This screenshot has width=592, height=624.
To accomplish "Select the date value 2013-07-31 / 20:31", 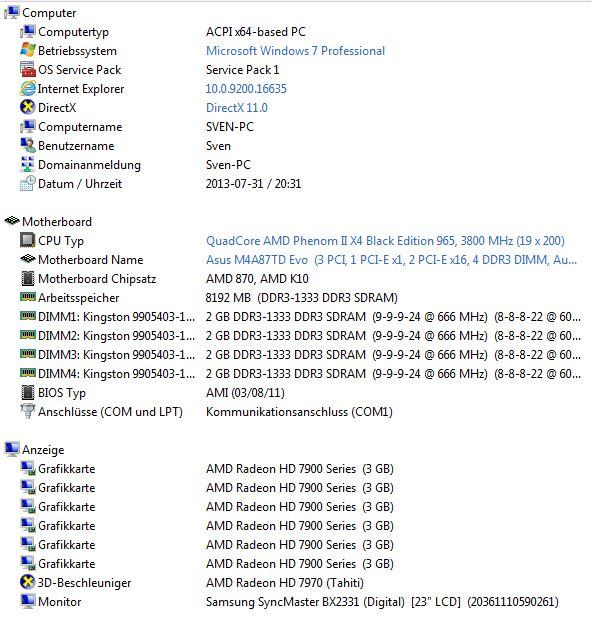I will 253,184.
